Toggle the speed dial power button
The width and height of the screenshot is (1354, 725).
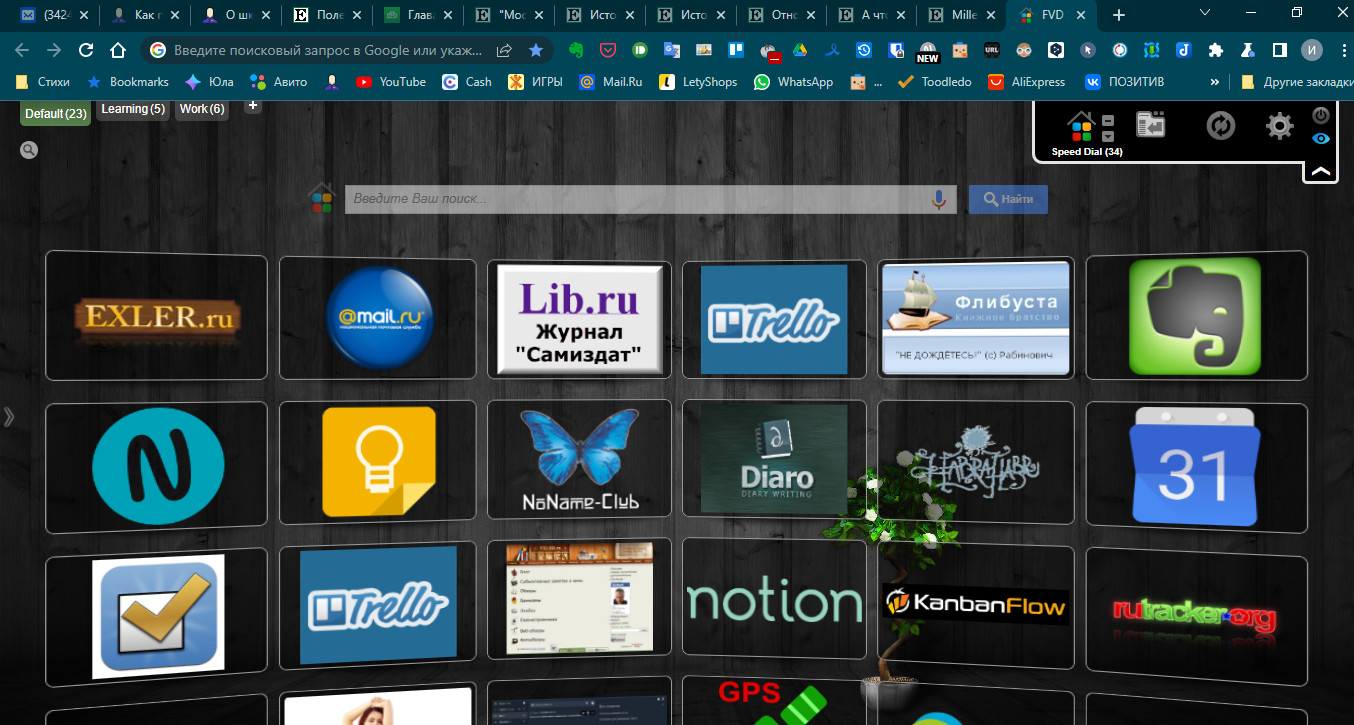point(1321,115)
